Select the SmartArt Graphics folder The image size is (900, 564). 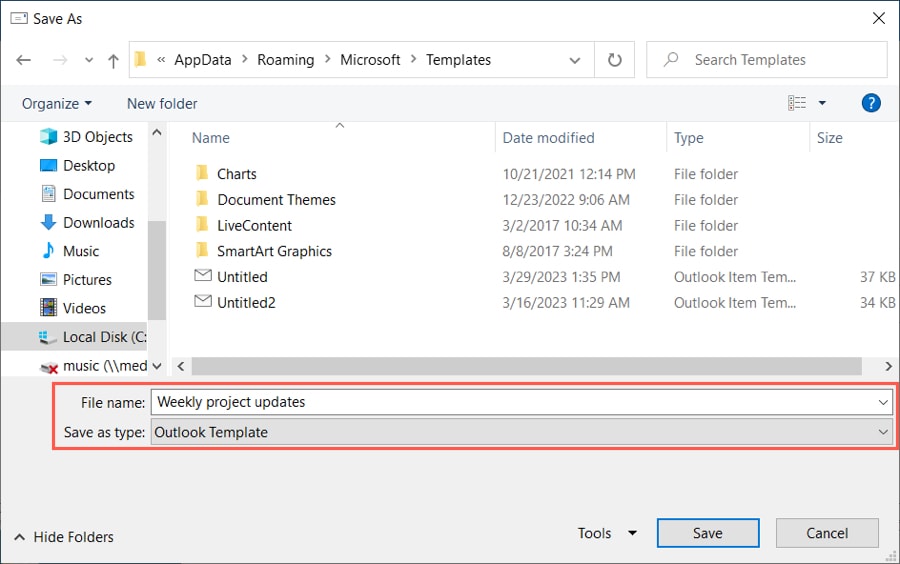(274, 251)
